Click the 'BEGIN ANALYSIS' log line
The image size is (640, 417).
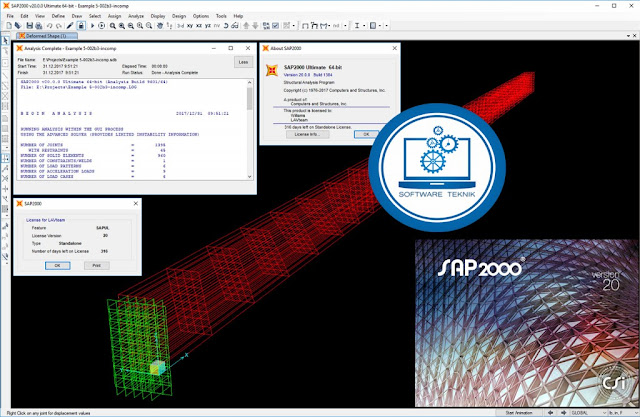point(56,113)
